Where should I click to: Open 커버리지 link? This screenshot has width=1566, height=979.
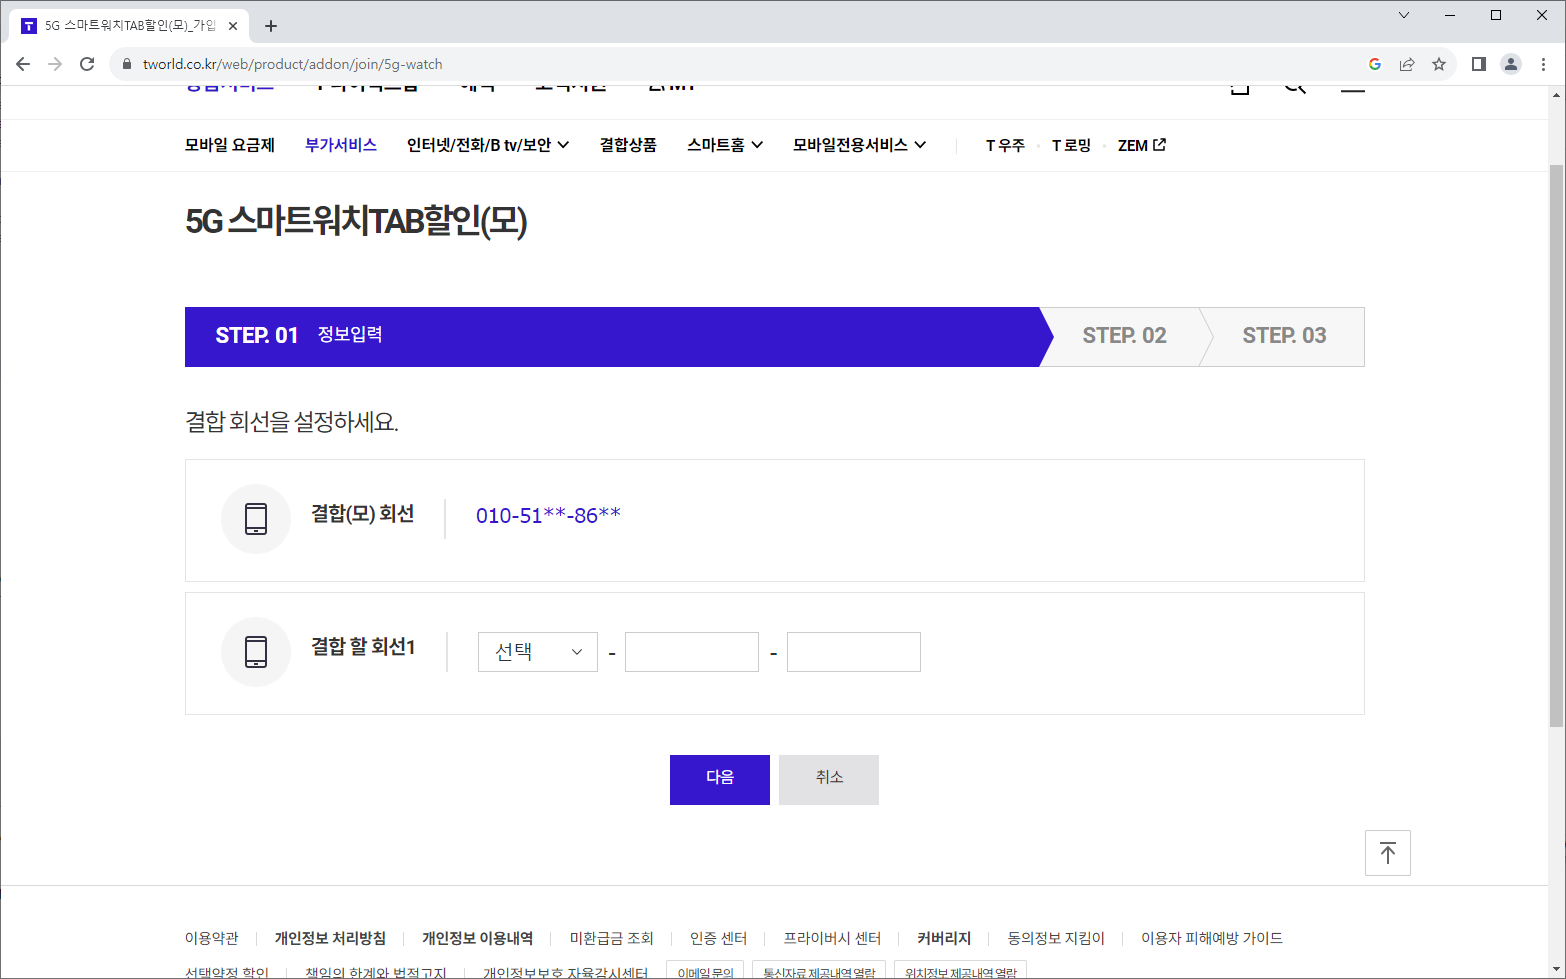click(x=944, y=938)
